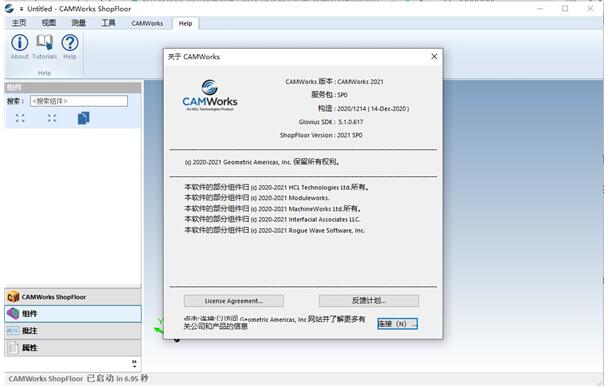Click the 连接 (N) button

coord(397,323)
